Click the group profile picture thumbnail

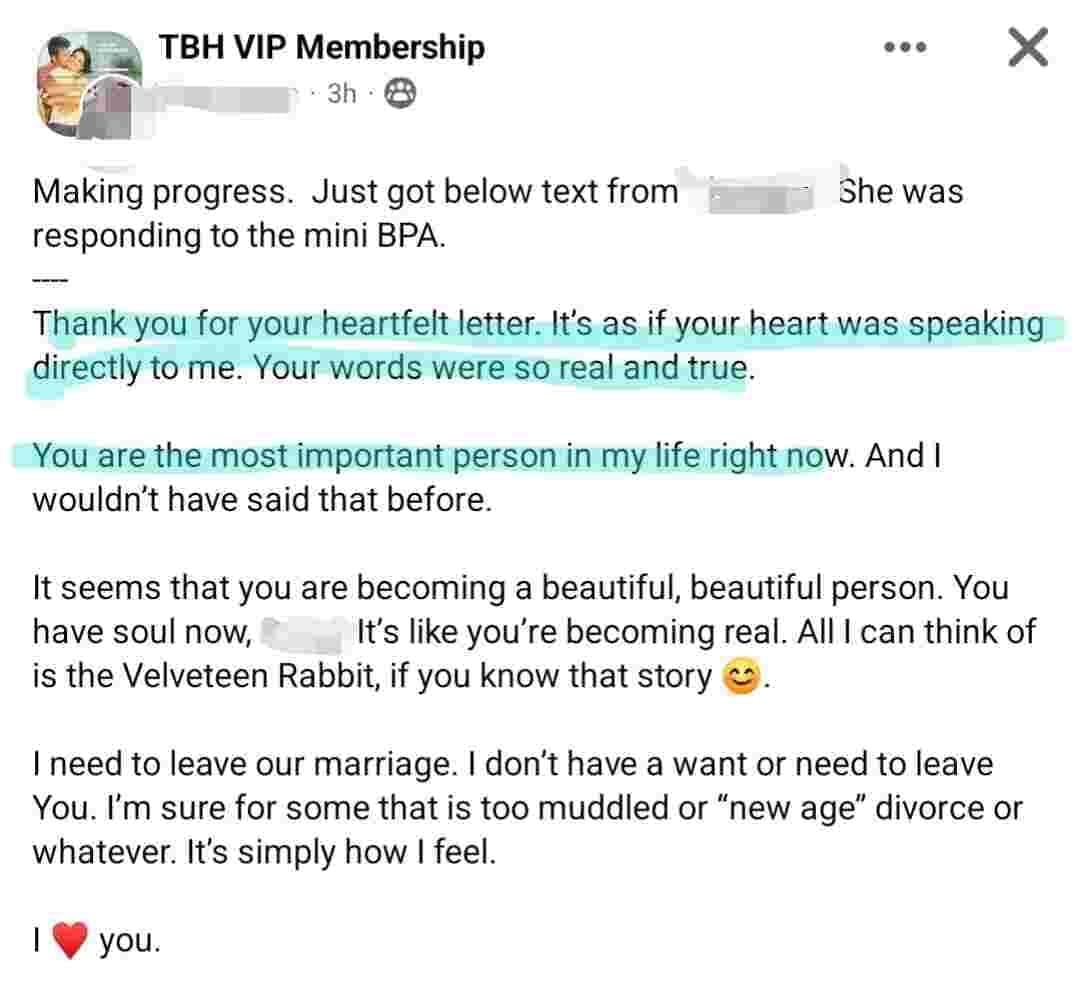(x=90, y=82)
